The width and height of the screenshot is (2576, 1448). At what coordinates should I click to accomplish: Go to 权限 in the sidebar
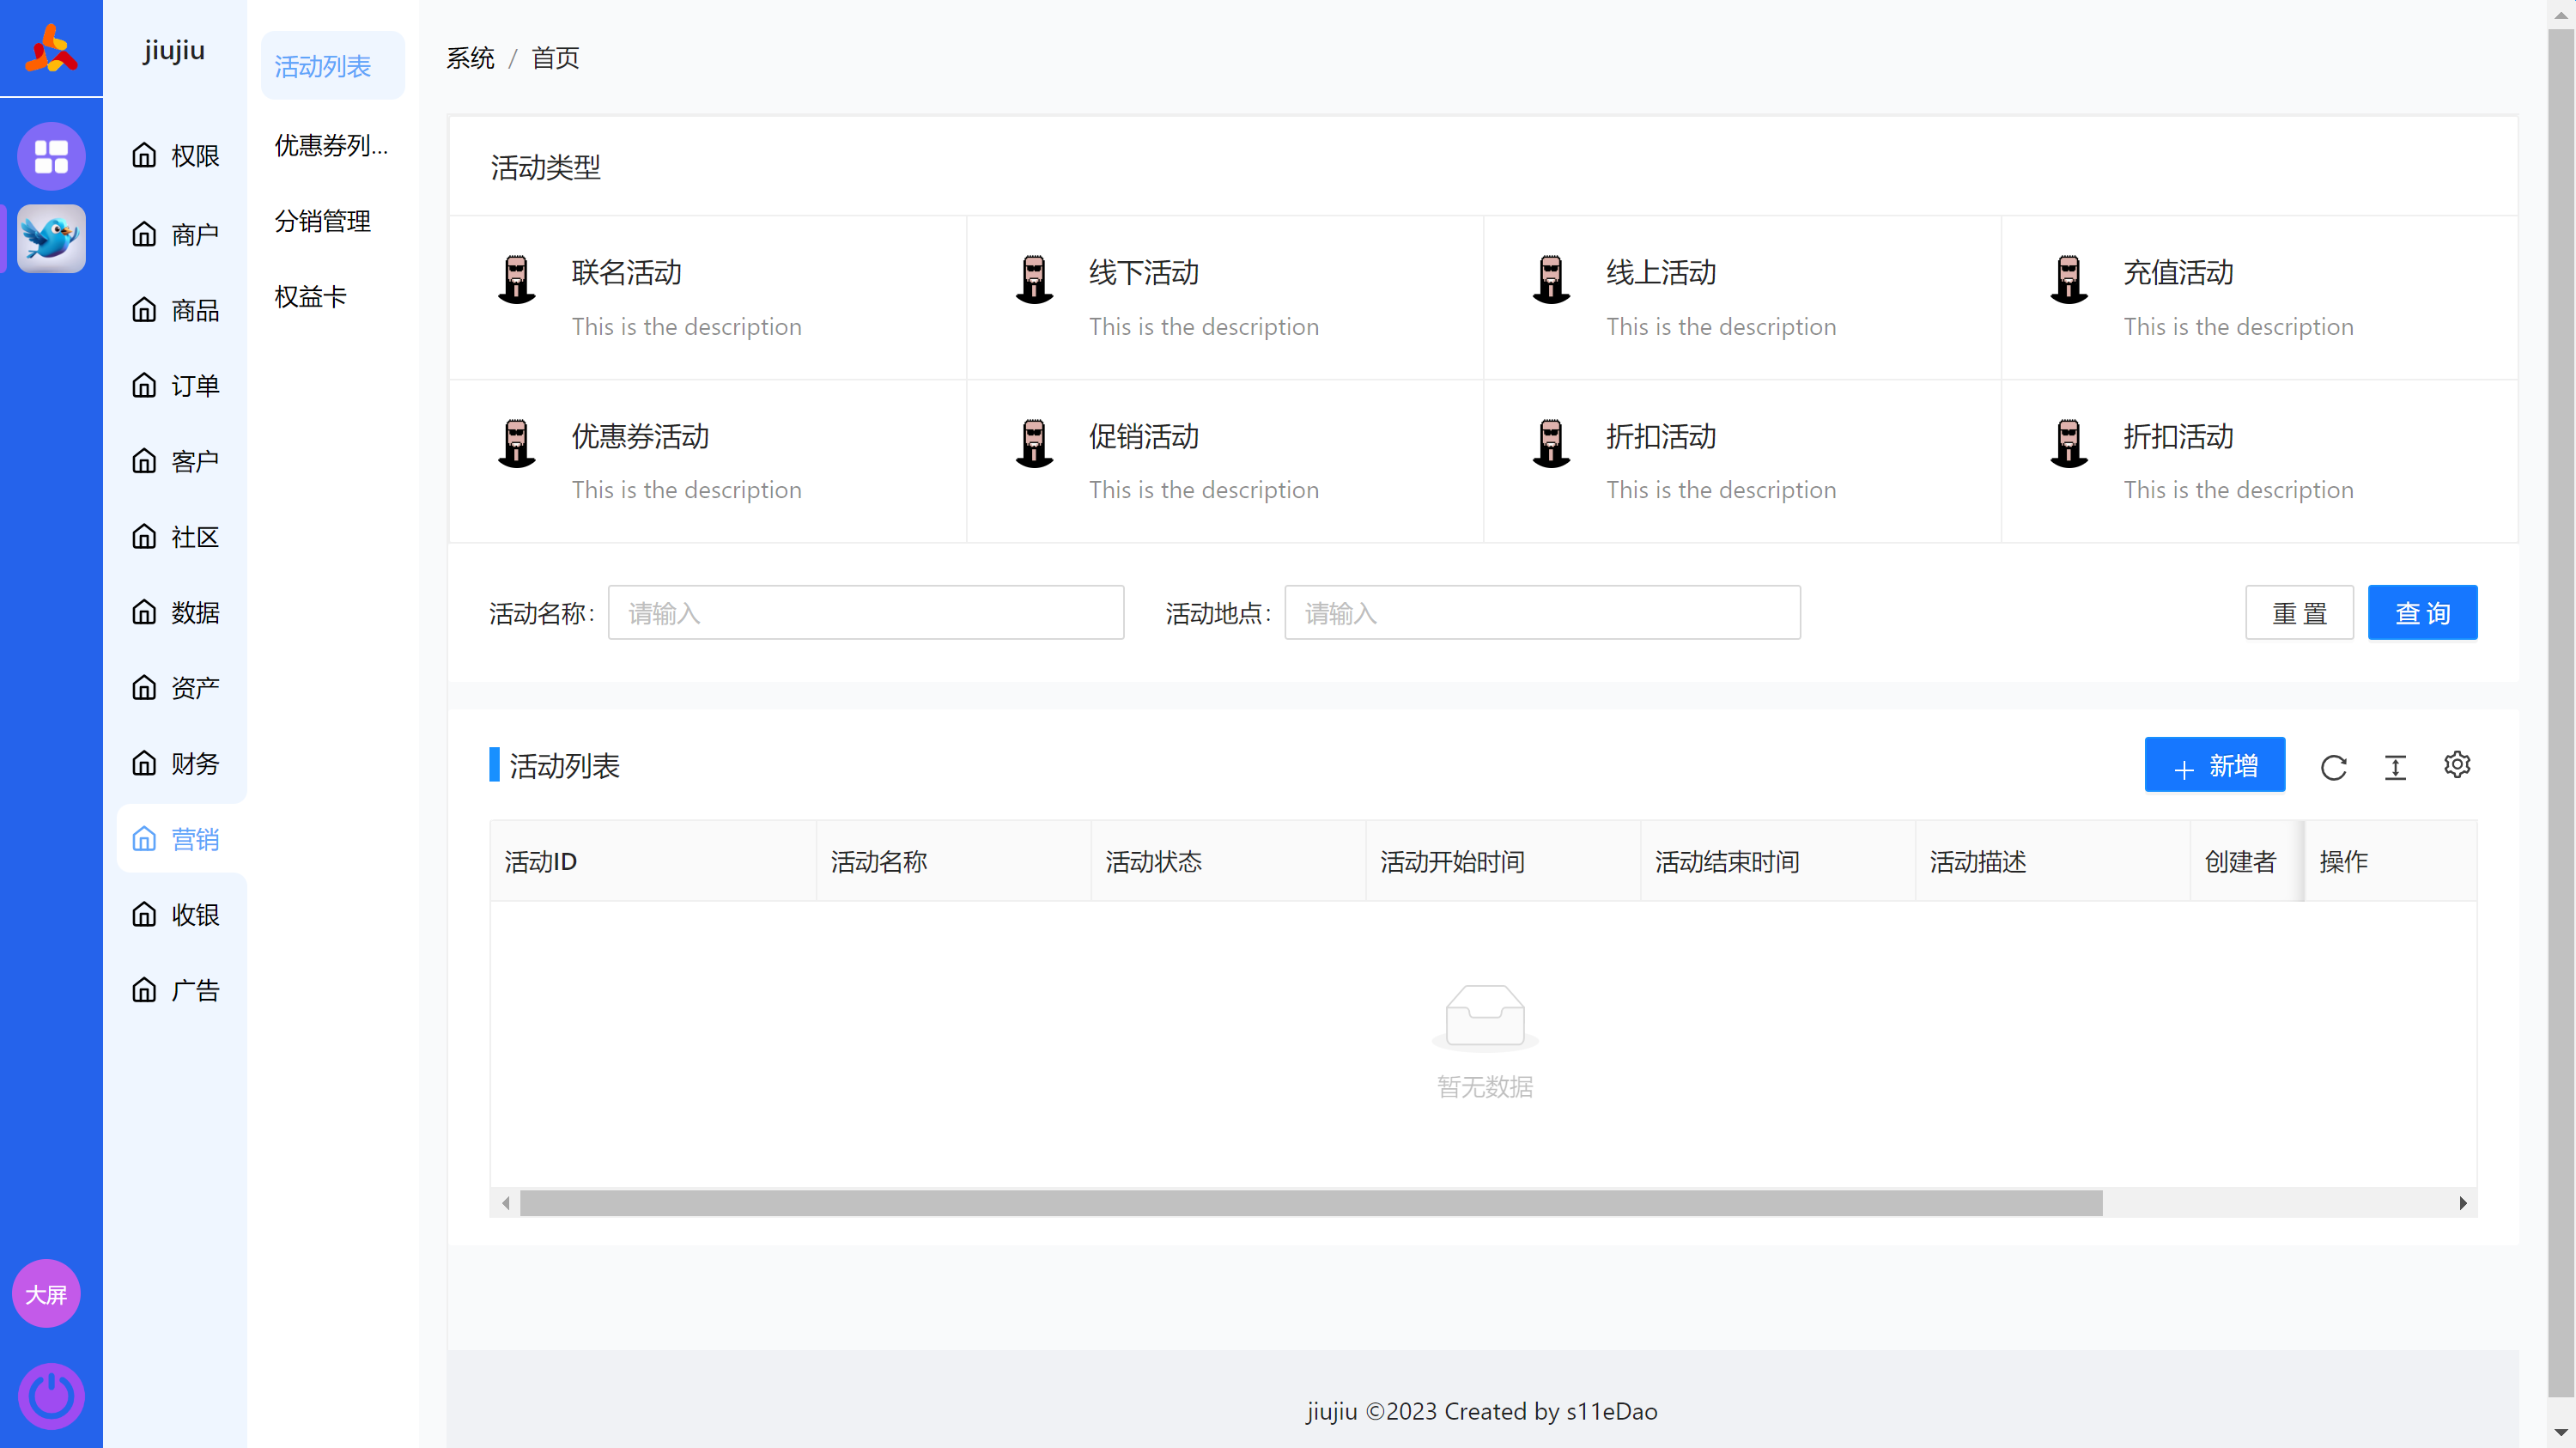176,156
